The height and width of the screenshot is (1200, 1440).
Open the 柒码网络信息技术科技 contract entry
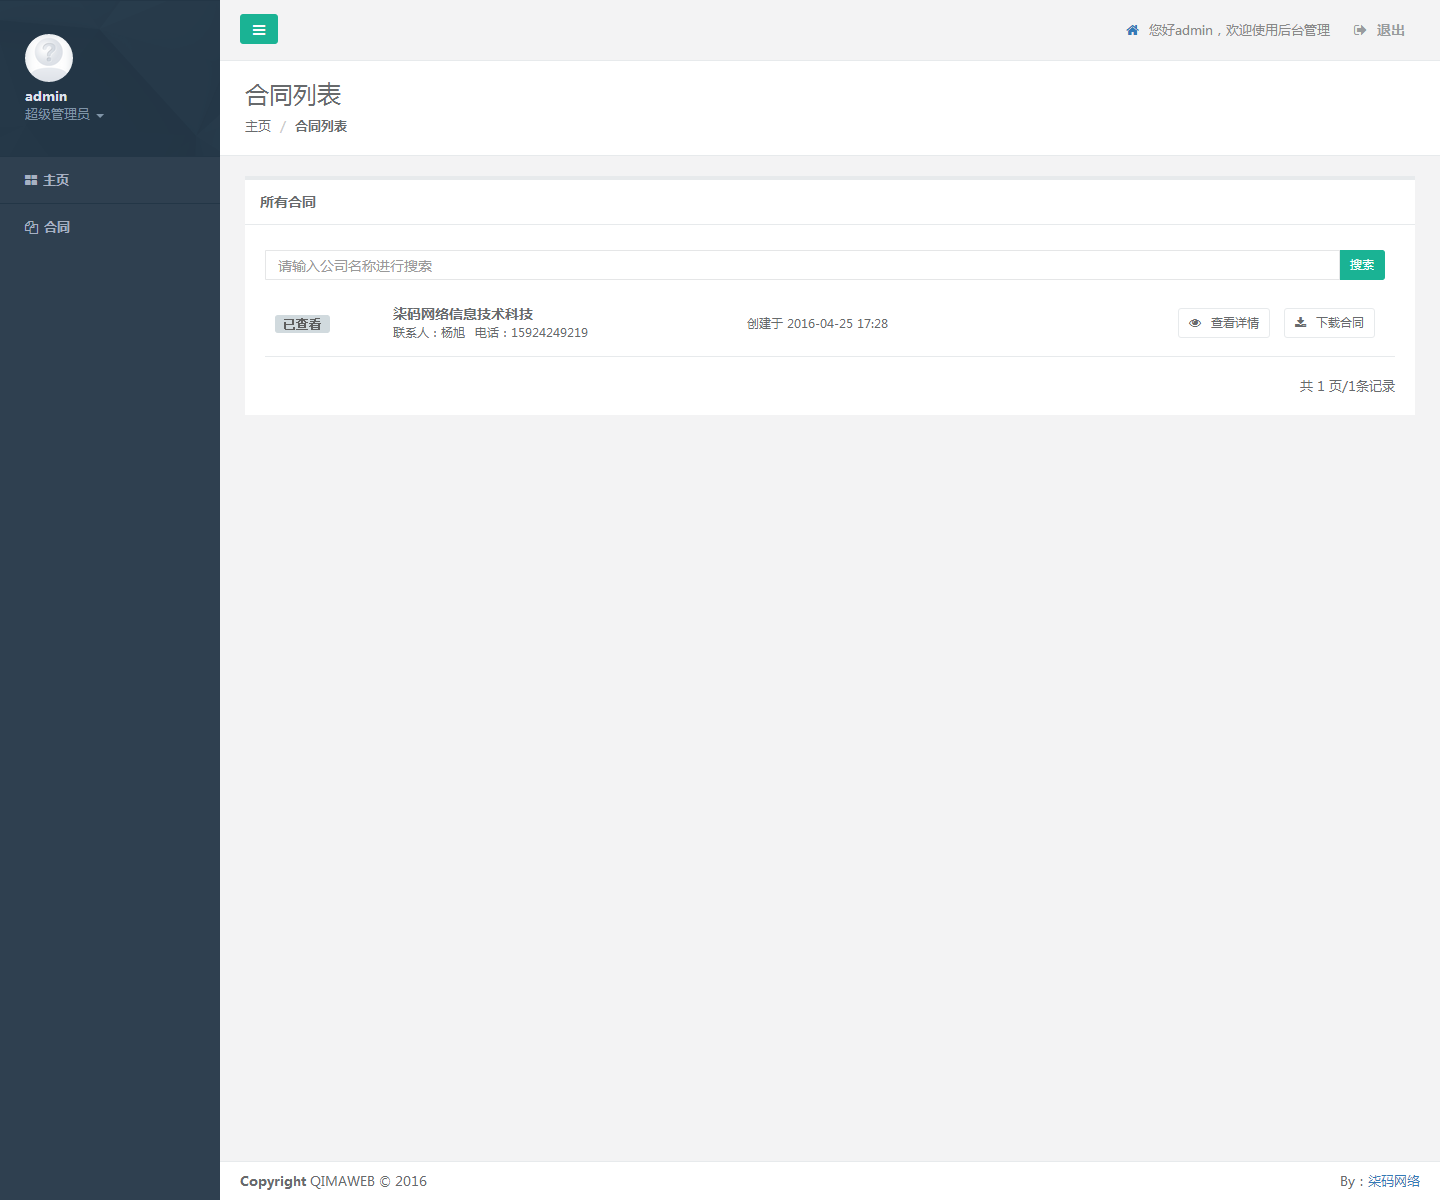[463, 314]
